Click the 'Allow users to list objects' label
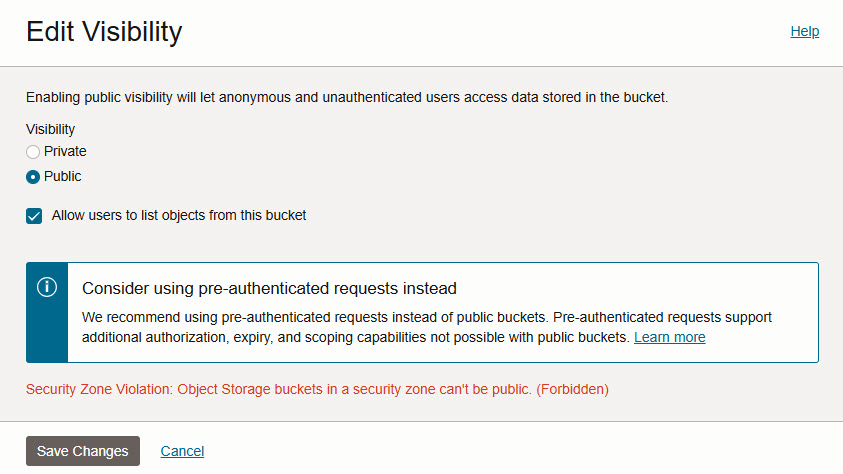The image size is (843, 474). click(178, 216)
